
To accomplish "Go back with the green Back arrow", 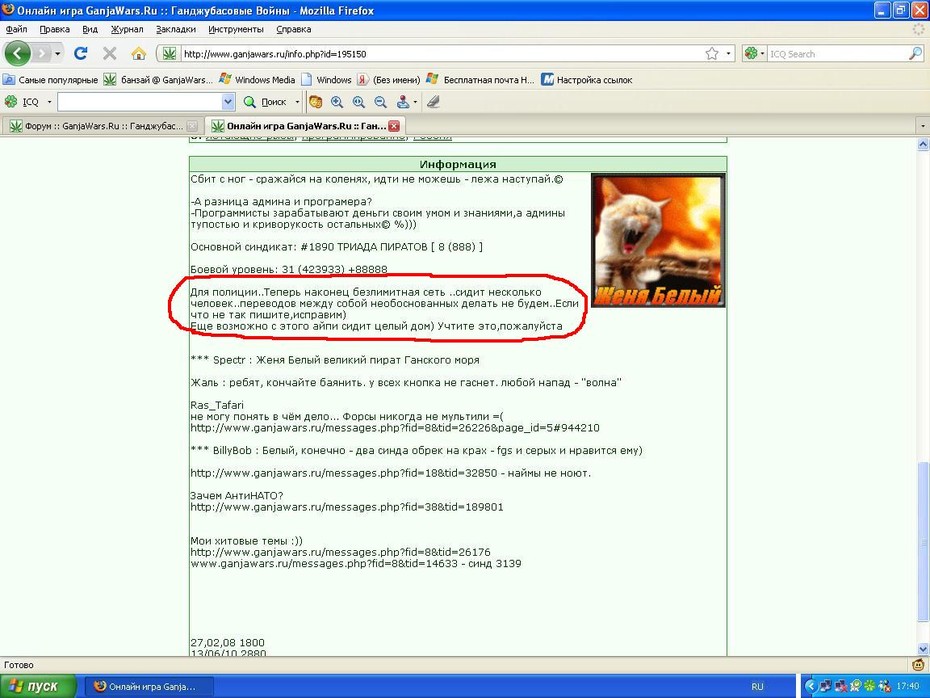I will pyautogui.click(x=17, y=53).
